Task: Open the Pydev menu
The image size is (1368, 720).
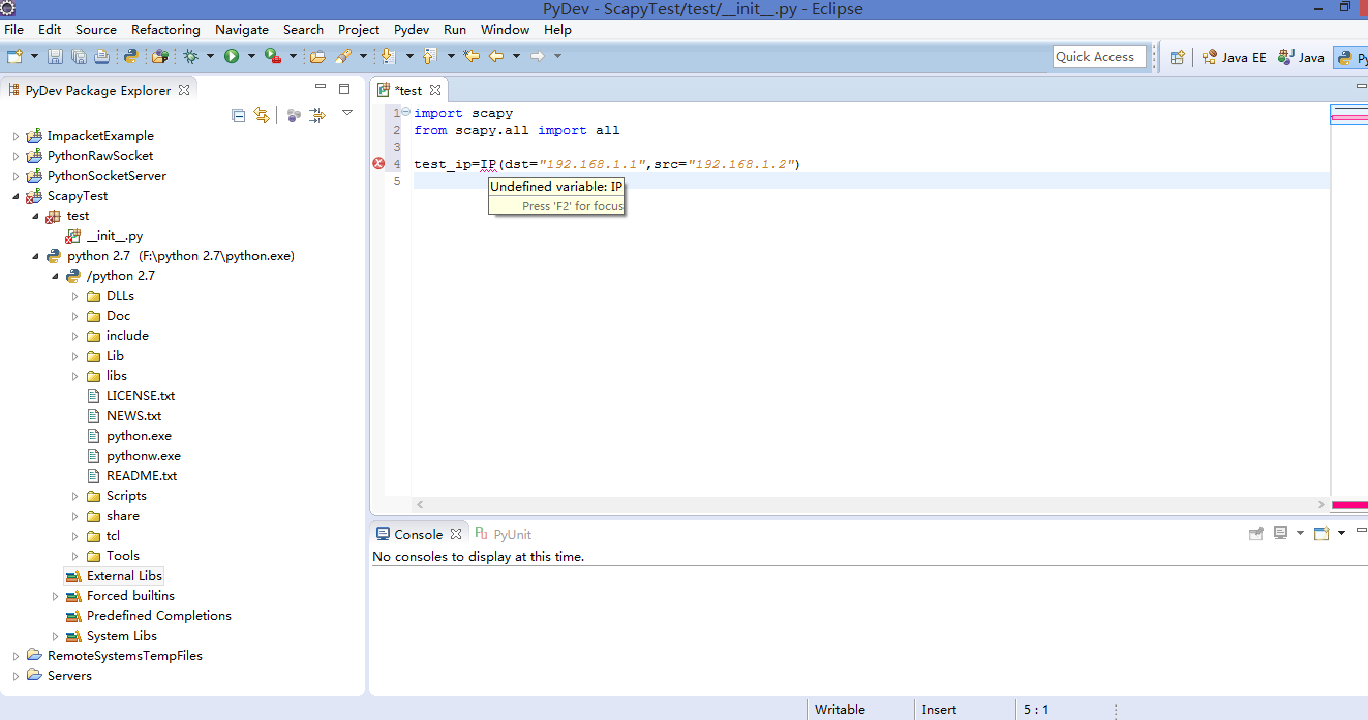Action: click(411, 29)
